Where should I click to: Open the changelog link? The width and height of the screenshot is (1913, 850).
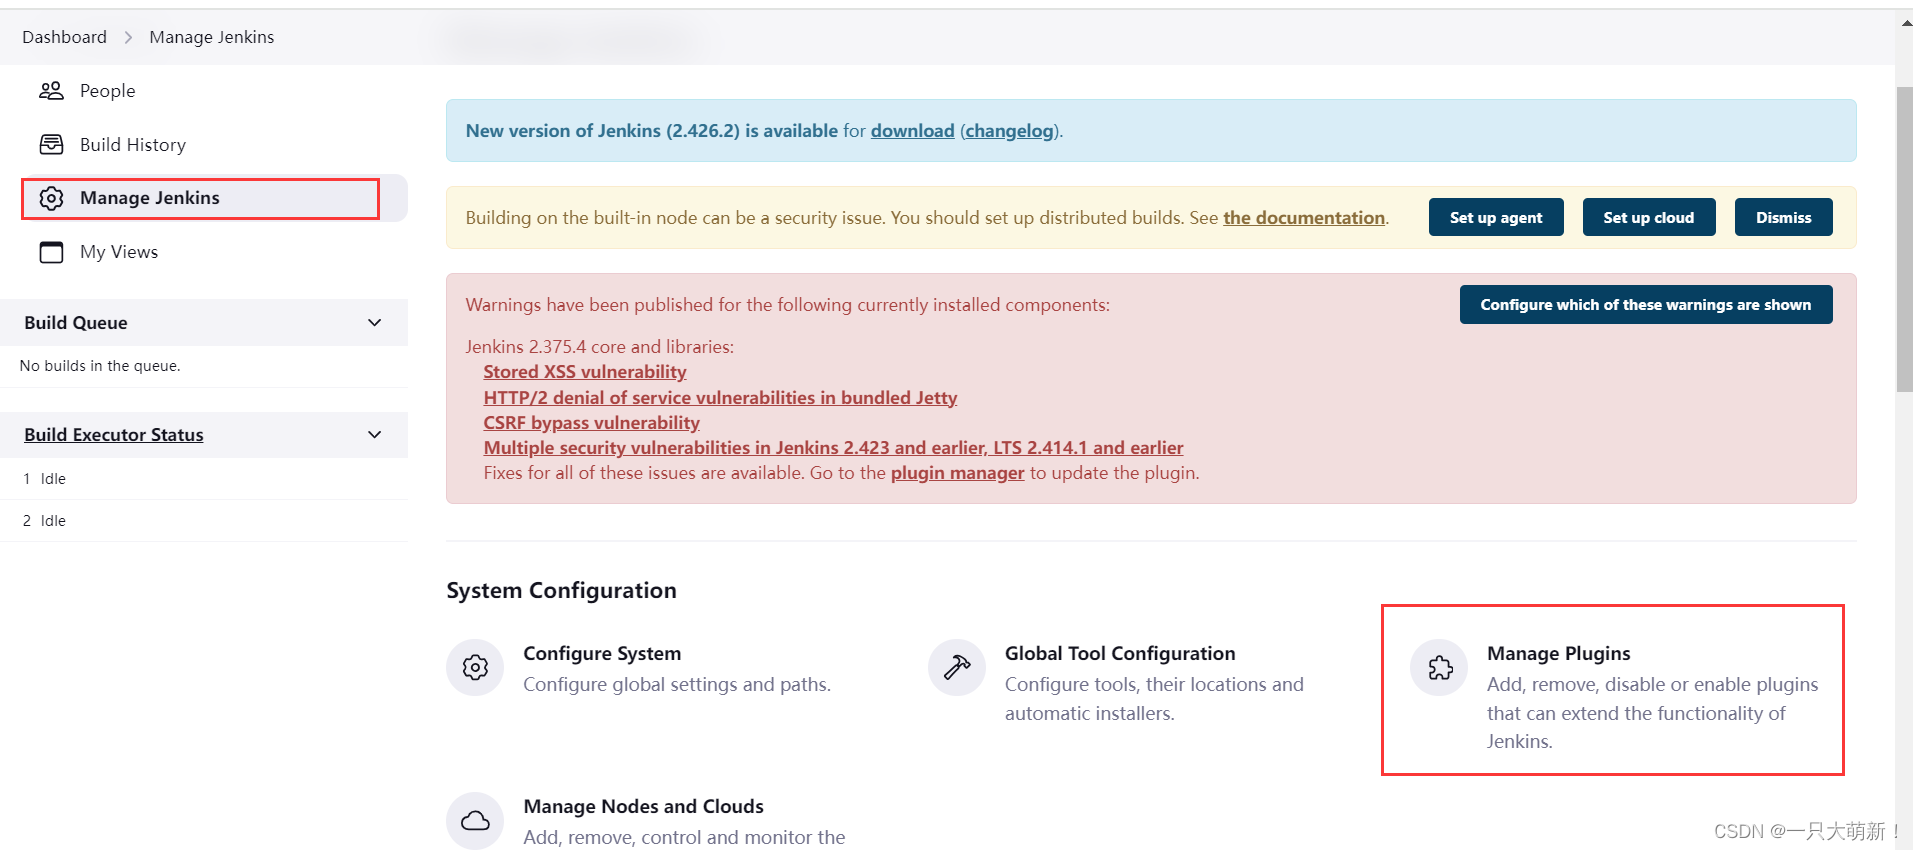pos(1009,131)
